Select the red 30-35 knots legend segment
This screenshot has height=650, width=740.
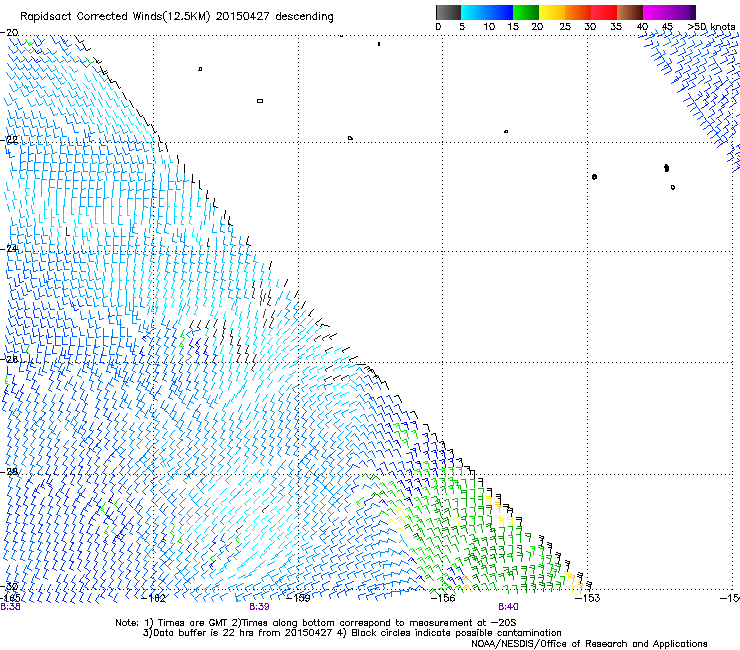click(604, 12)
